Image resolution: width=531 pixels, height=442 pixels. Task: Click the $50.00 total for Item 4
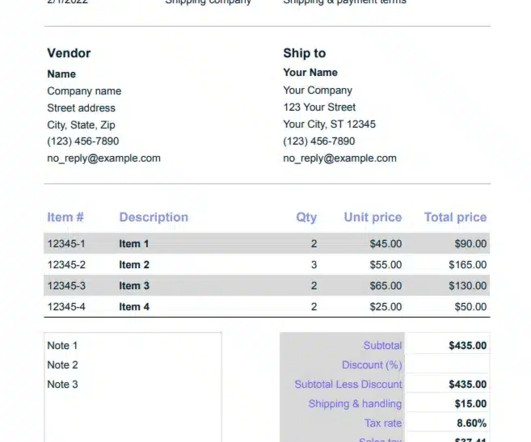[x=470, y=307]
